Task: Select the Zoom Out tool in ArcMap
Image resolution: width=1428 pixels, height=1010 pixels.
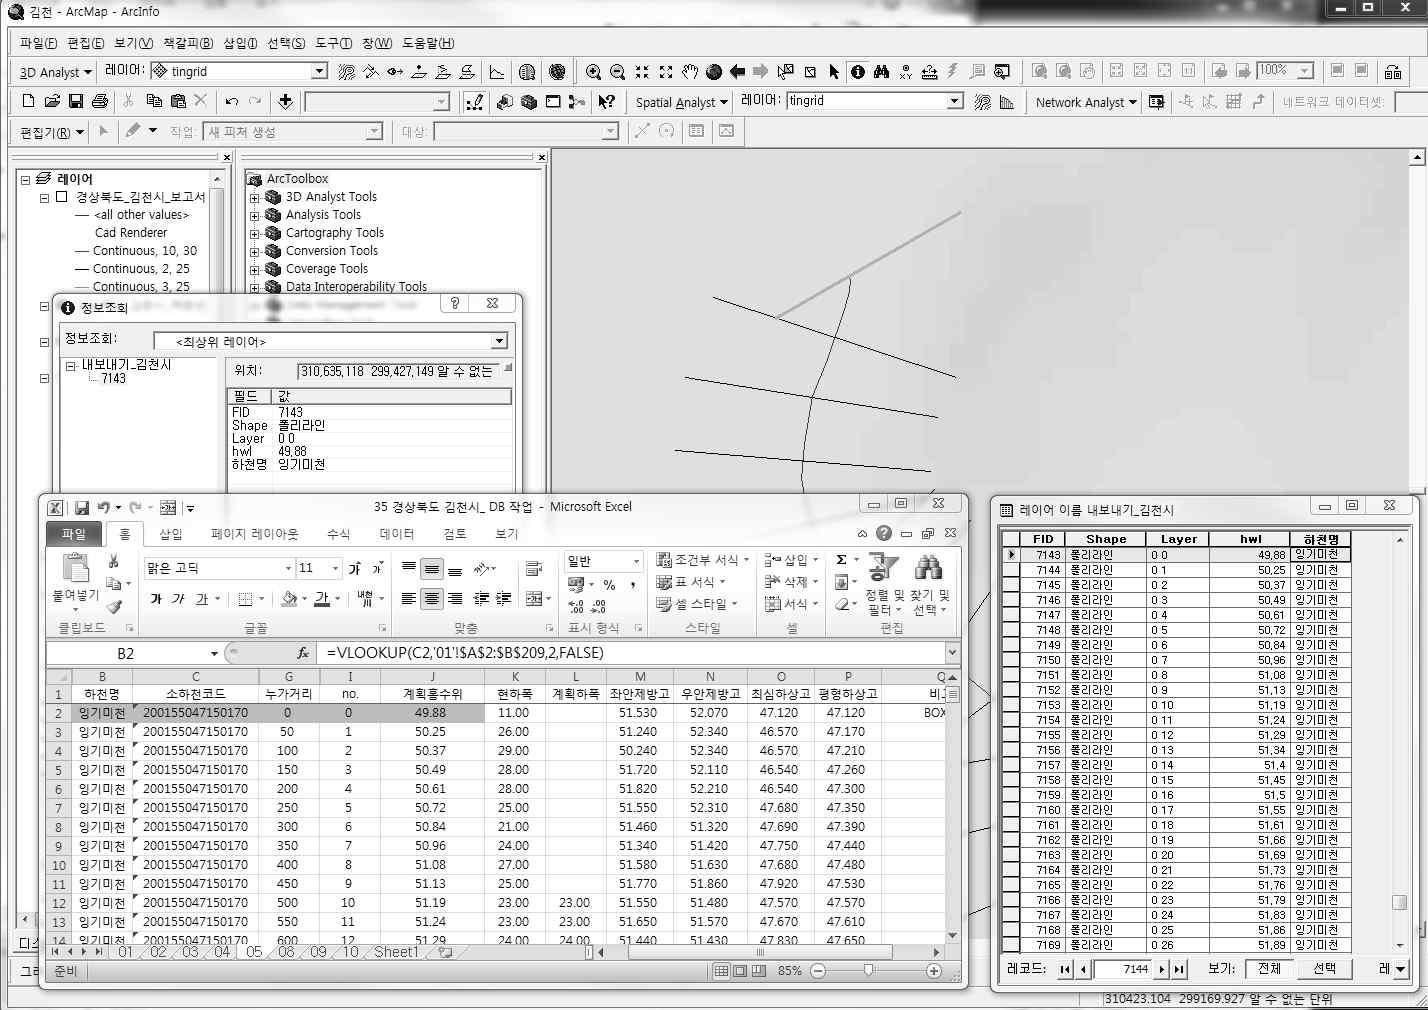Action: point(617,72)
